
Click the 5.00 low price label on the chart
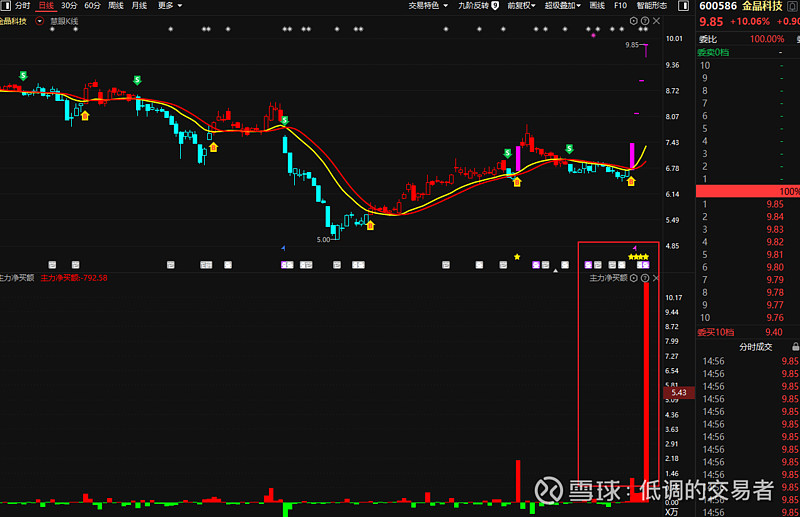[x=323, y=239]
